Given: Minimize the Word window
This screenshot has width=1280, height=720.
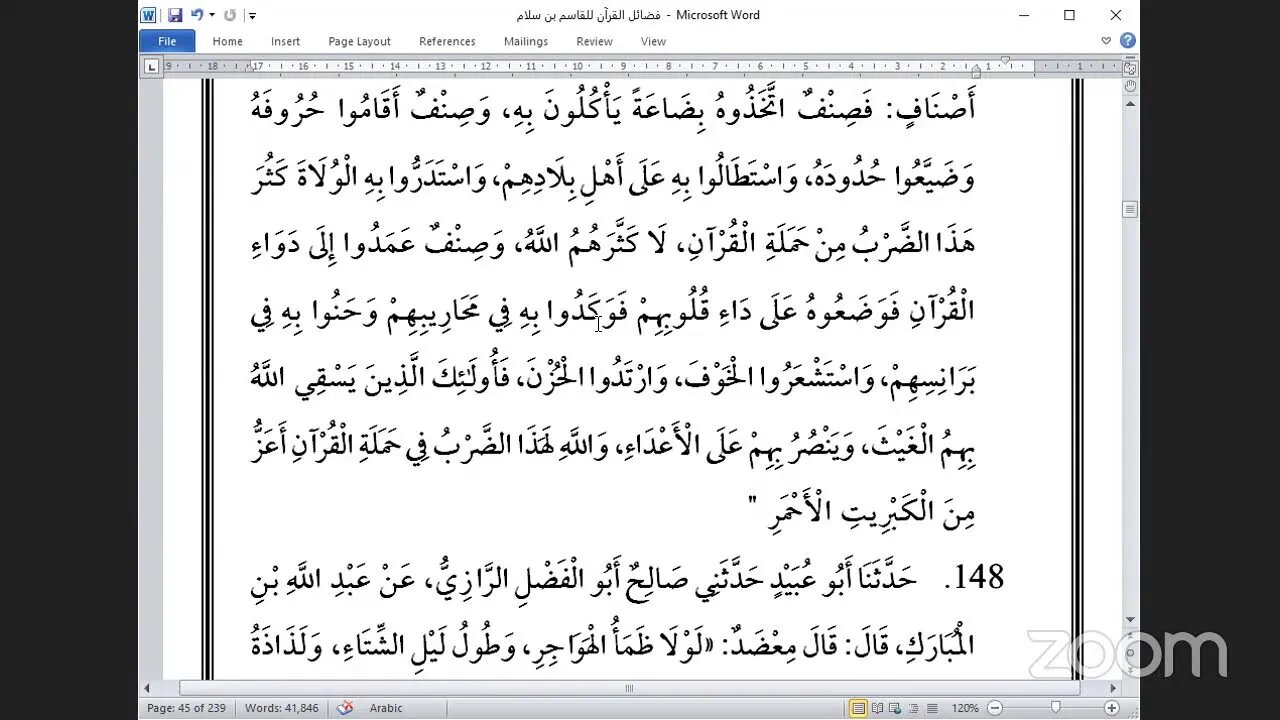Looking at the screenshot, I should (1024, 15).
